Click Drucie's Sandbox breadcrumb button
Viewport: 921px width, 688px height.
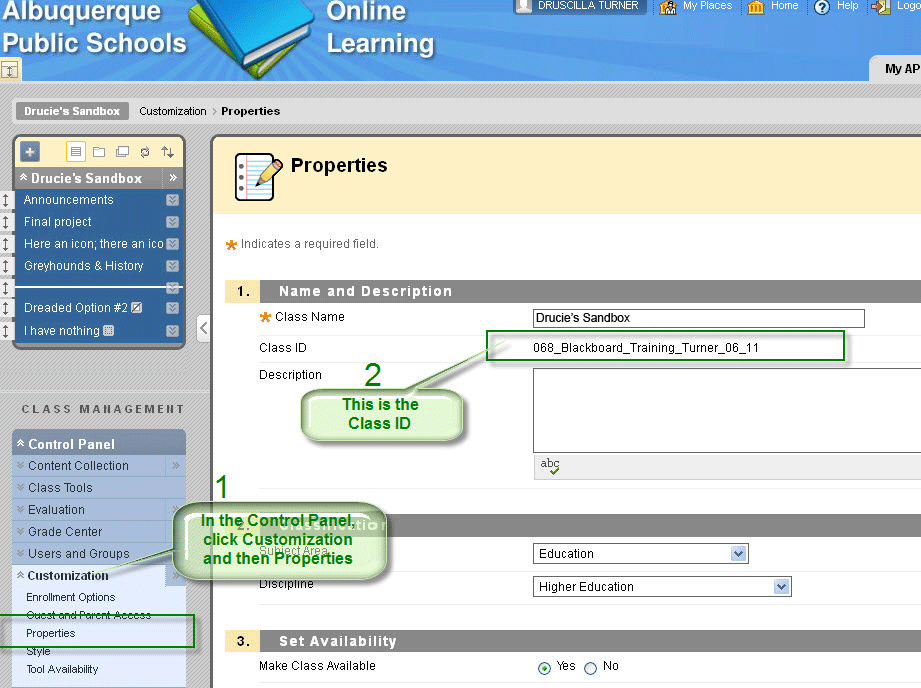point(72,111)
